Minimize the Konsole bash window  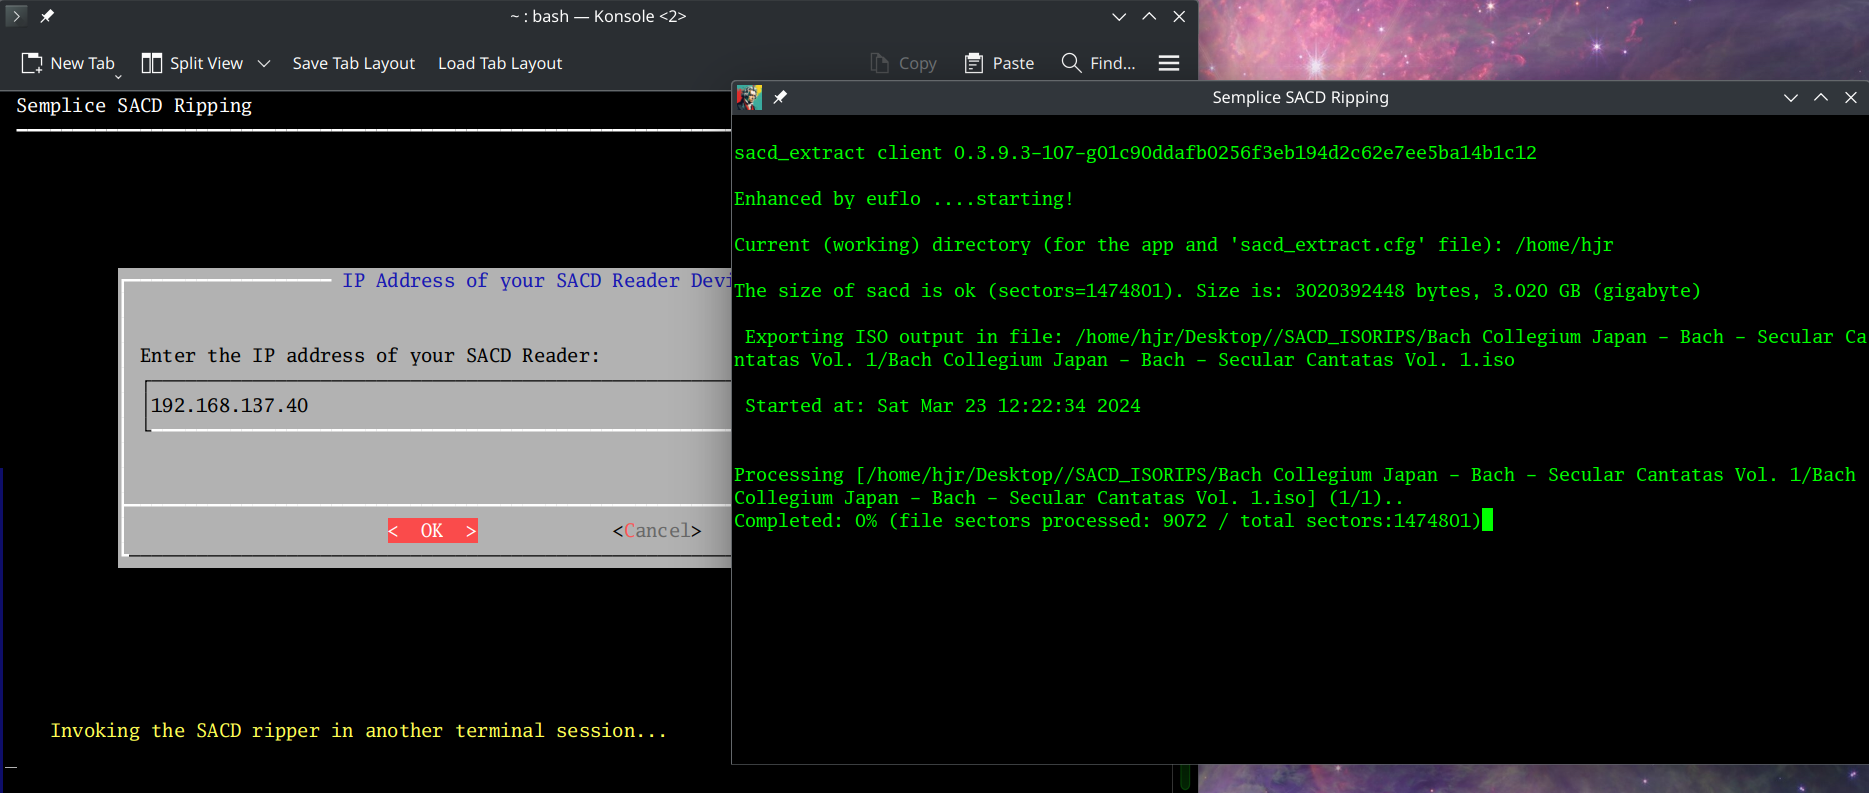click(1119, 16)
